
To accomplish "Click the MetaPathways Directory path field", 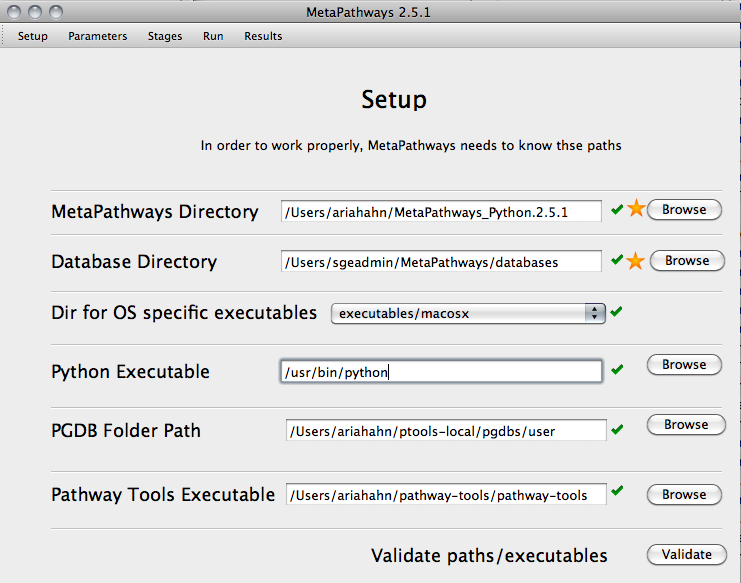I will tap(441, 211).
